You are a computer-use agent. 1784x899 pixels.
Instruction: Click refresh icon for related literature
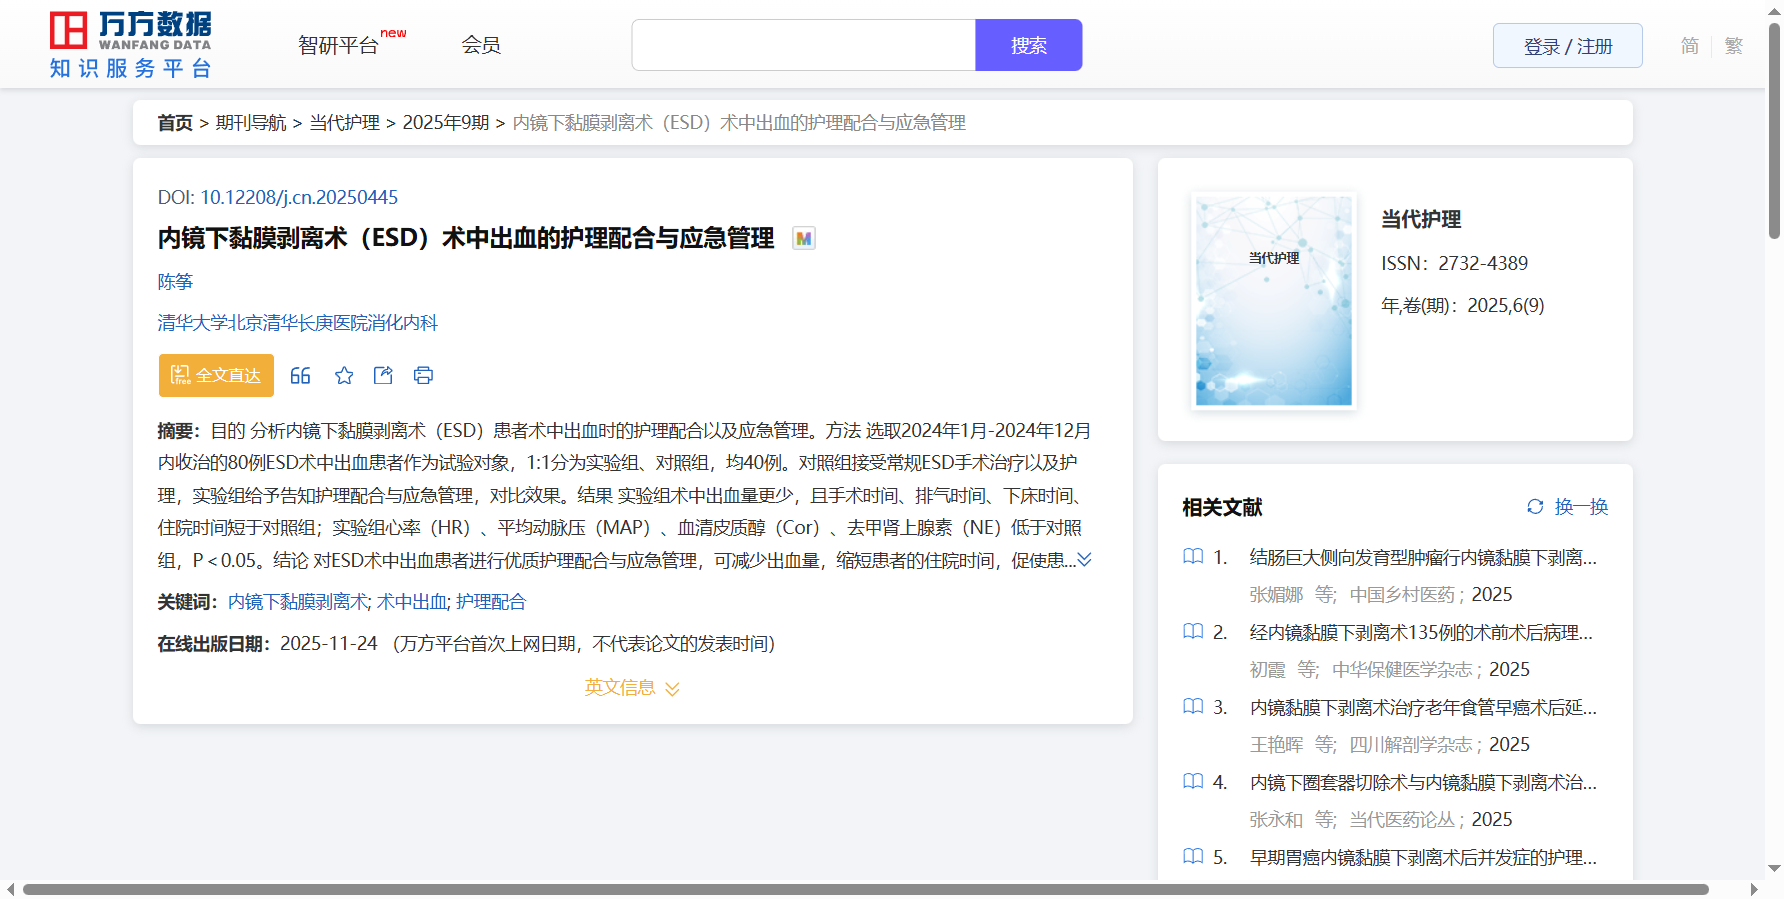[1535, 507]
